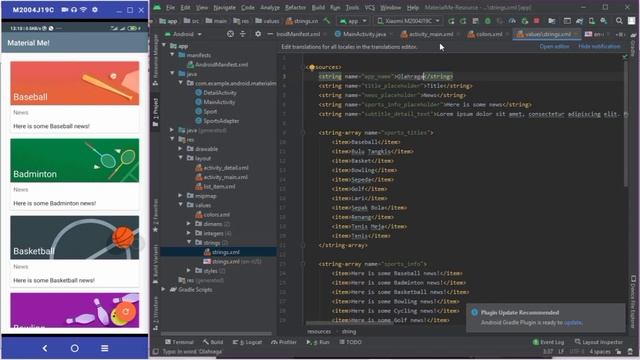Viewport: 640px width, 360px height.
Task: Click the Search Everywhere magnifier icon
Action: click(x=619, y=20)
